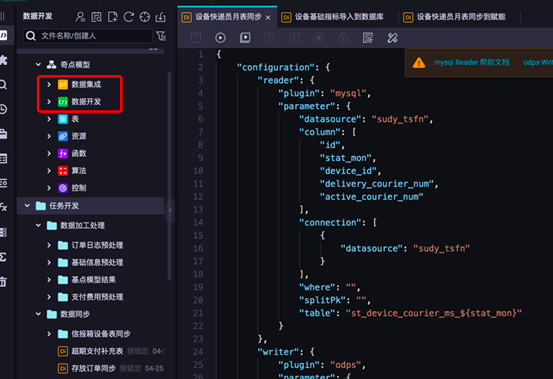
Task: Click the new file icon in panel header
Action: coord(113,17)
